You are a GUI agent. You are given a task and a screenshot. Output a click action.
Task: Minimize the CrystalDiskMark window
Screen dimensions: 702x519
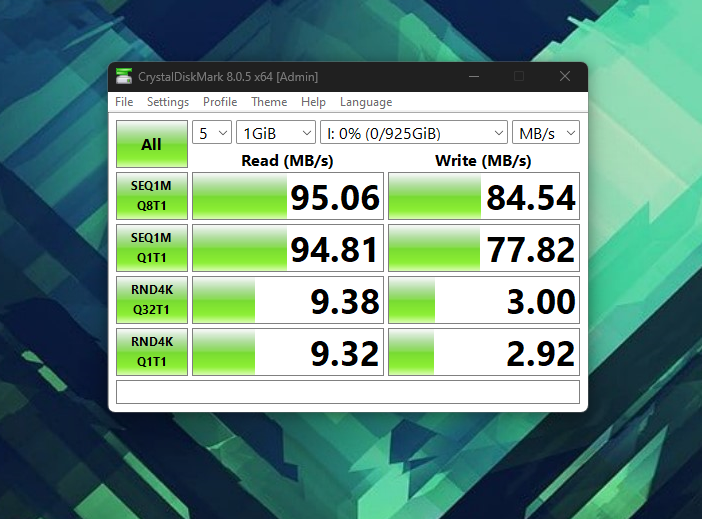point(474,77)
